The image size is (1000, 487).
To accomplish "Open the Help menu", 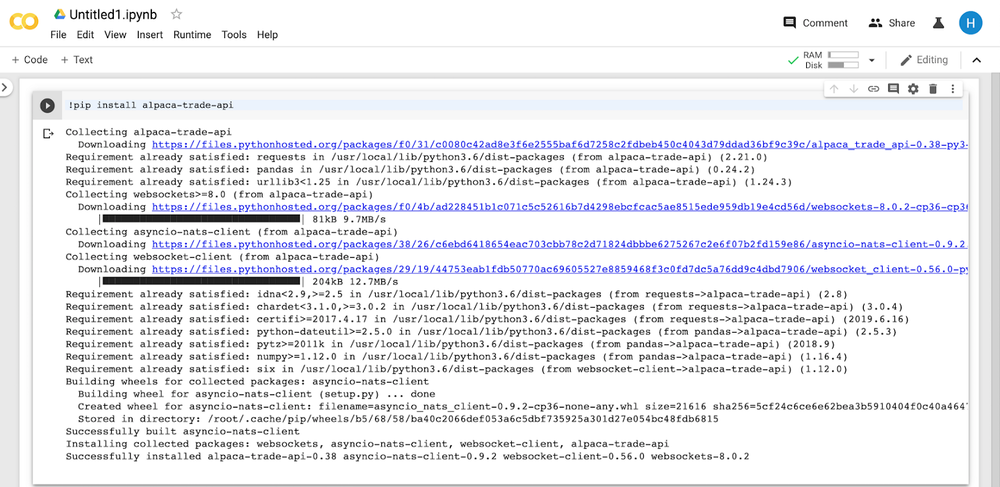I will tap(267, 34).
